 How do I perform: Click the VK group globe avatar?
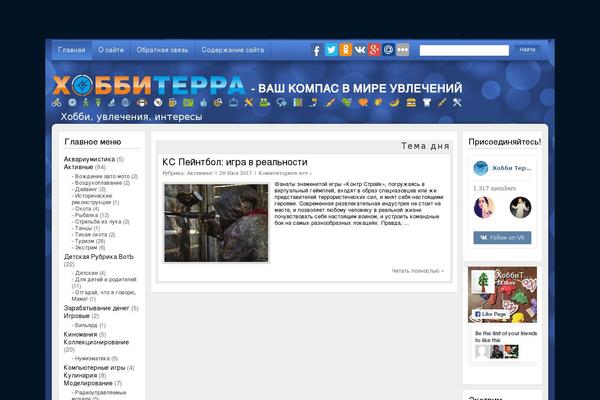tap(481, 168)
